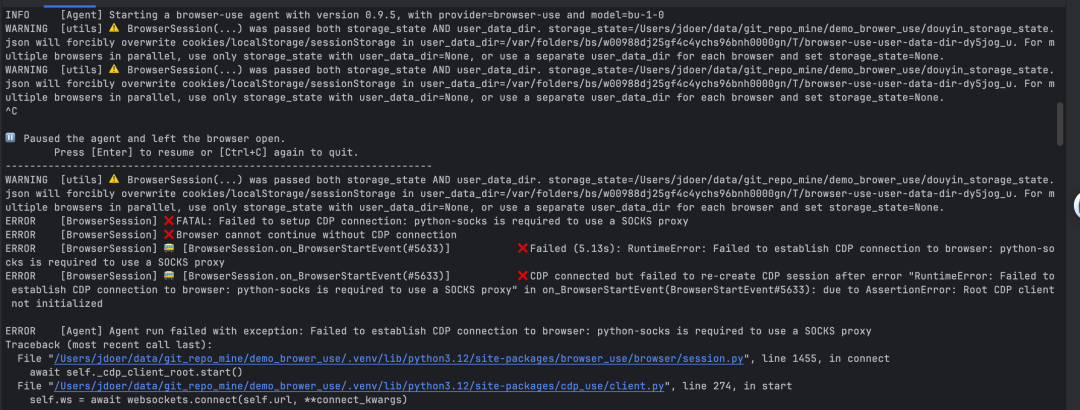Click the Python emoji on the 'Failed (5.13s)' line

point(168,248)
